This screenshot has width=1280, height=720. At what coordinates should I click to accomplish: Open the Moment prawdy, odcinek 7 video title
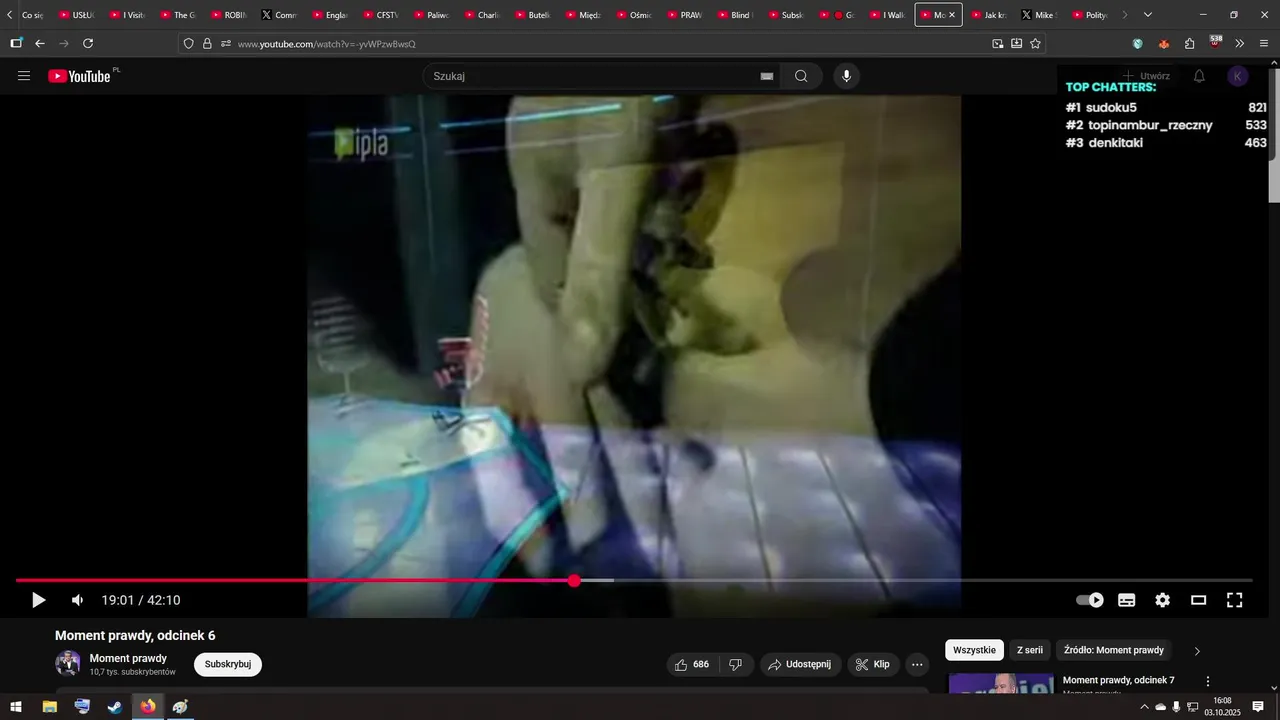coord(1118,680)
